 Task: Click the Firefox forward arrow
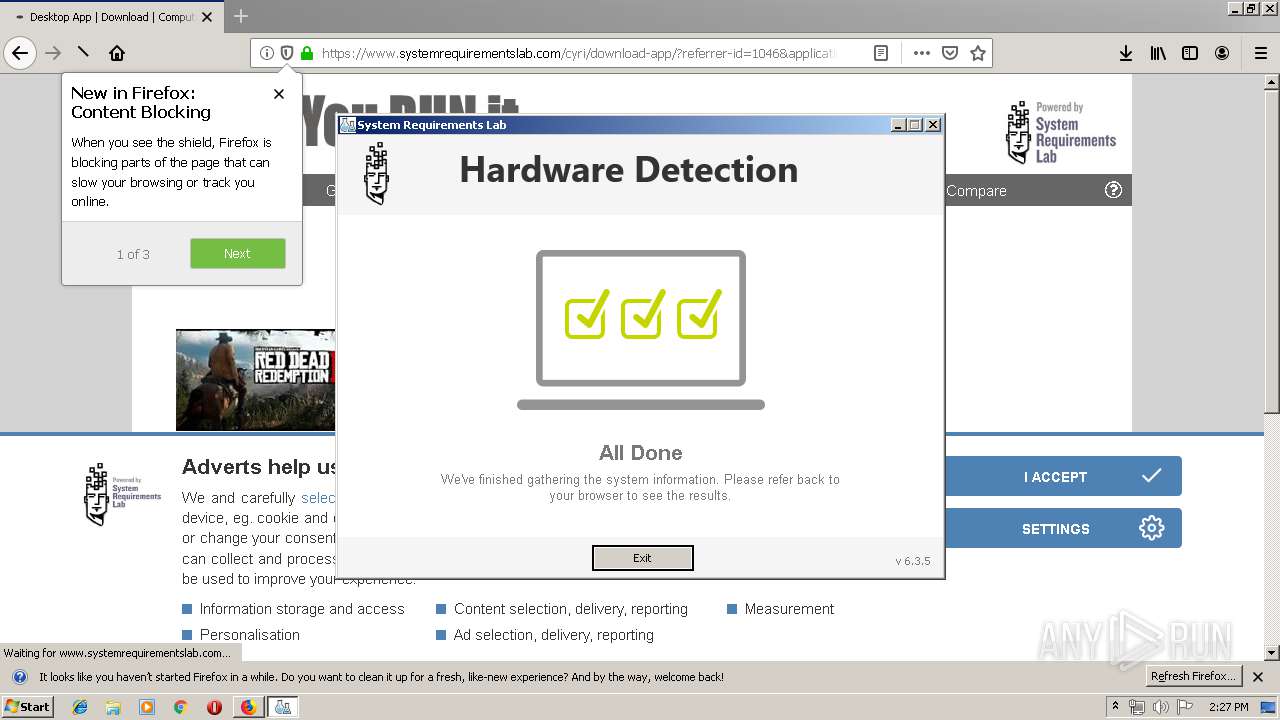coord(53,53)
